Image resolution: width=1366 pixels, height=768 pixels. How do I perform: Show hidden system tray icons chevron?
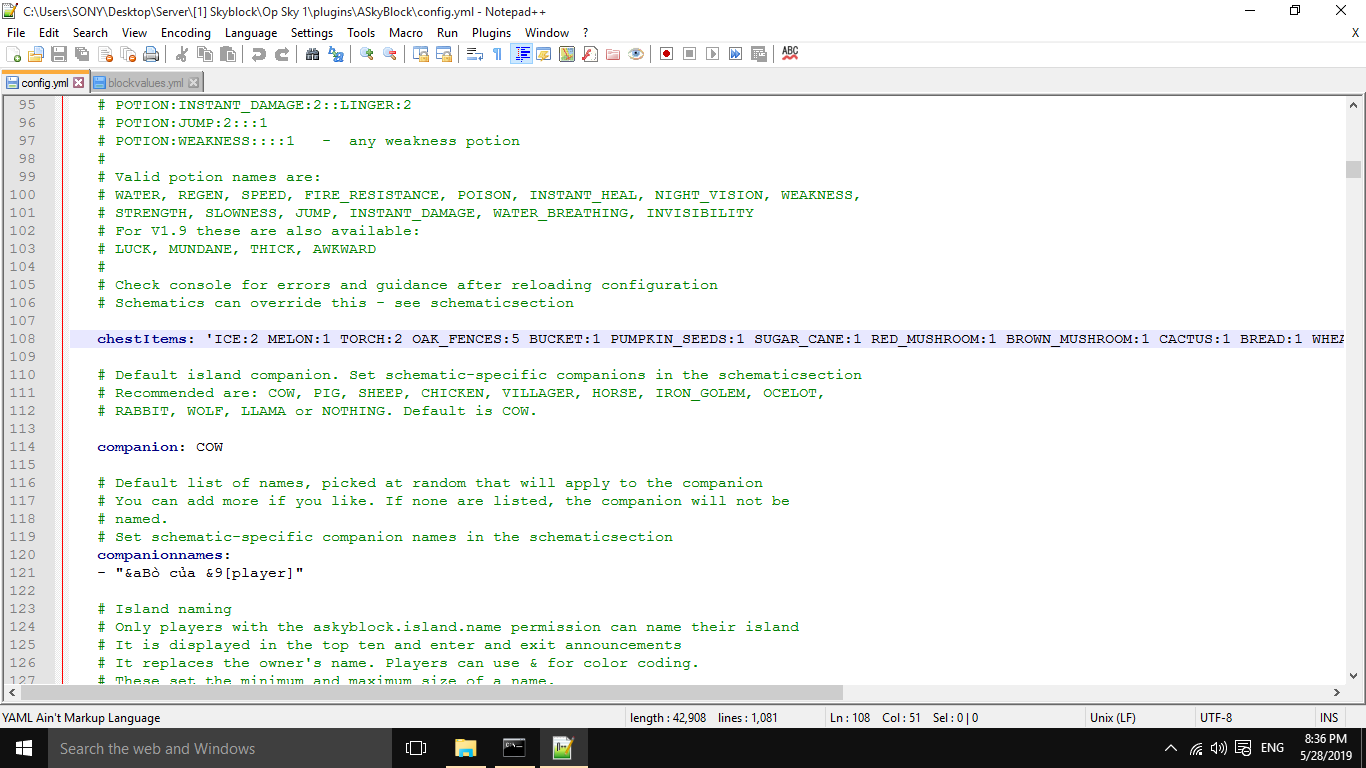tap(1171, 748)
